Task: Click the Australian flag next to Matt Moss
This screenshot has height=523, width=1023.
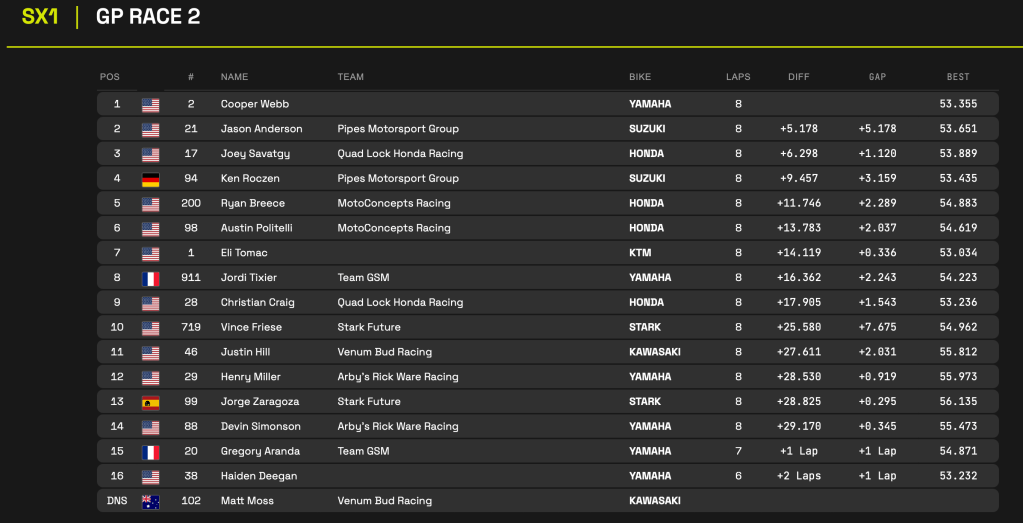Action: pyautogui.click(x=150, y=501)
